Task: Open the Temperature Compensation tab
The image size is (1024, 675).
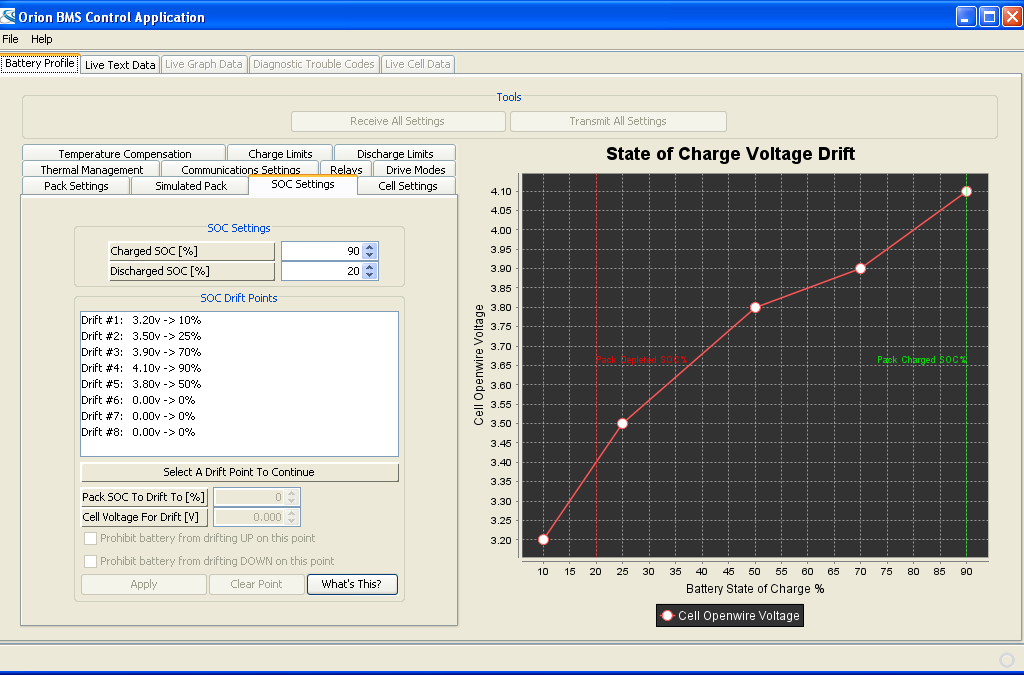Action: 124,153
